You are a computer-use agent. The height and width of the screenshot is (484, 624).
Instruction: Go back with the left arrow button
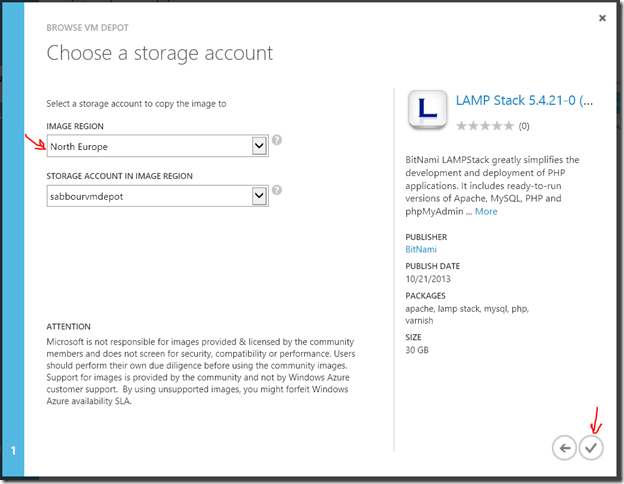pos(564,448)
